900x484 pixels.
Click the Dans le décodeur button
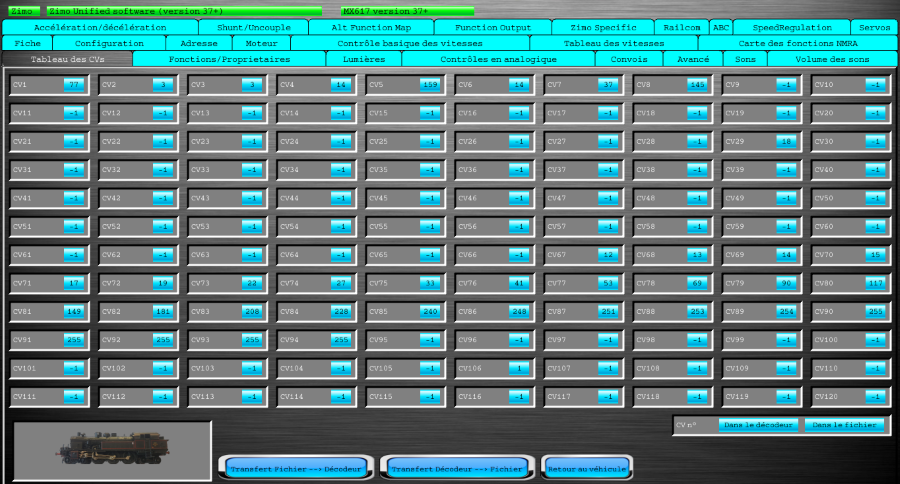758,425
